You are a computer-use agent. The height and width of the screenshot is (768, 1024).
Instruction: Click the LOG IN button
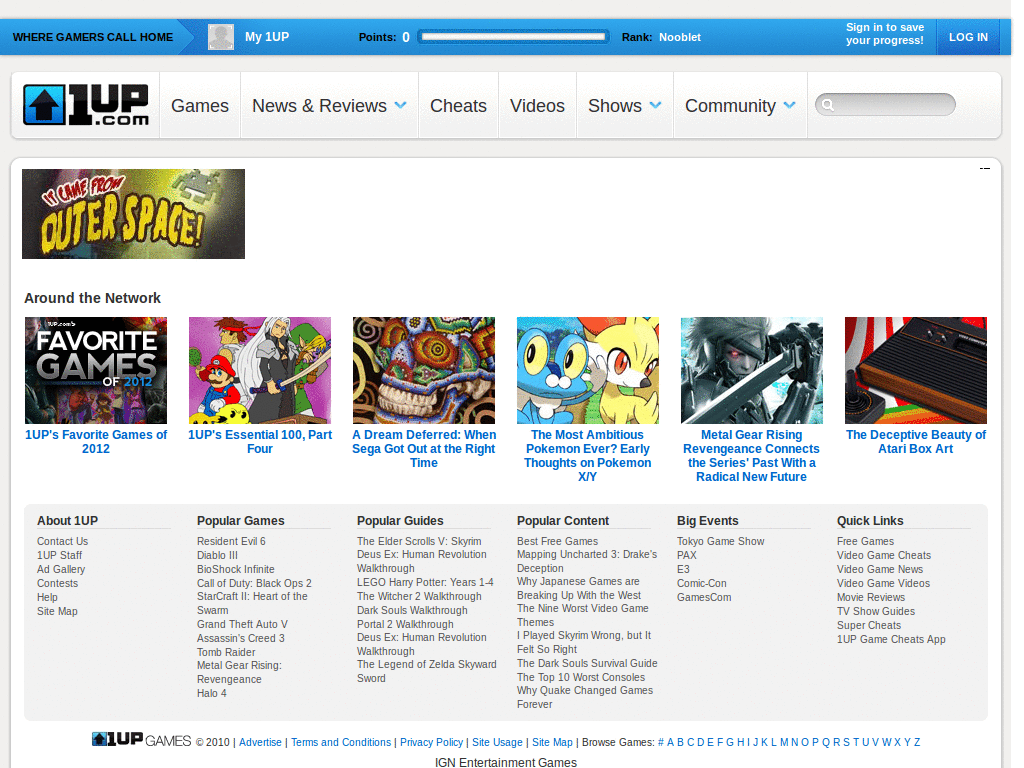coord(967,36)
